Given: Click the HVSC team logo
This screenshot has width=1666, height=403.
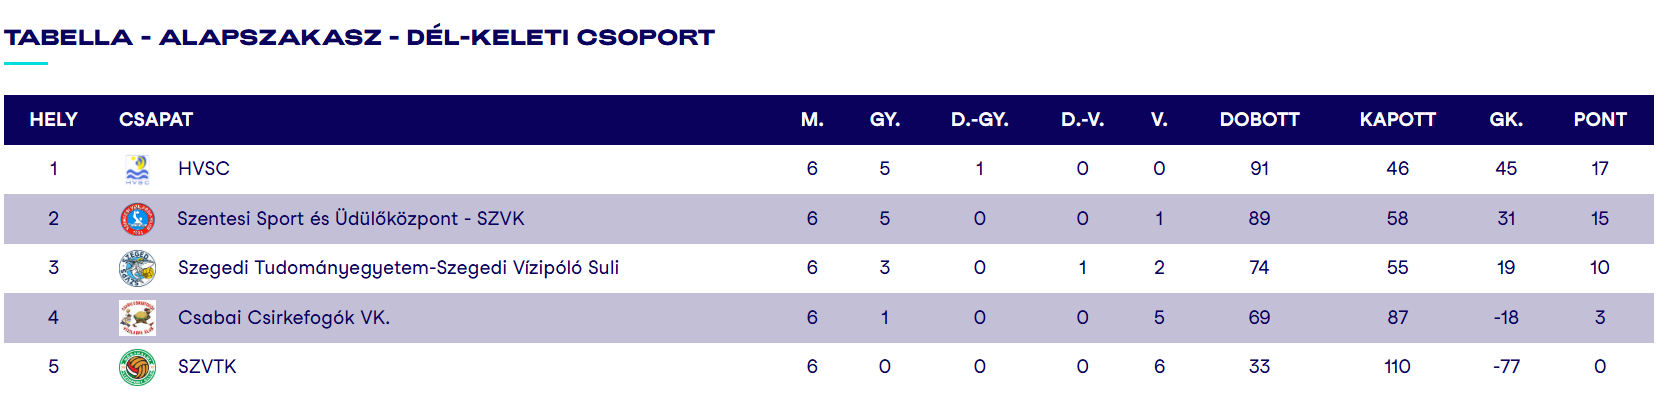Looking at the screenshot, I should point(137,169).
